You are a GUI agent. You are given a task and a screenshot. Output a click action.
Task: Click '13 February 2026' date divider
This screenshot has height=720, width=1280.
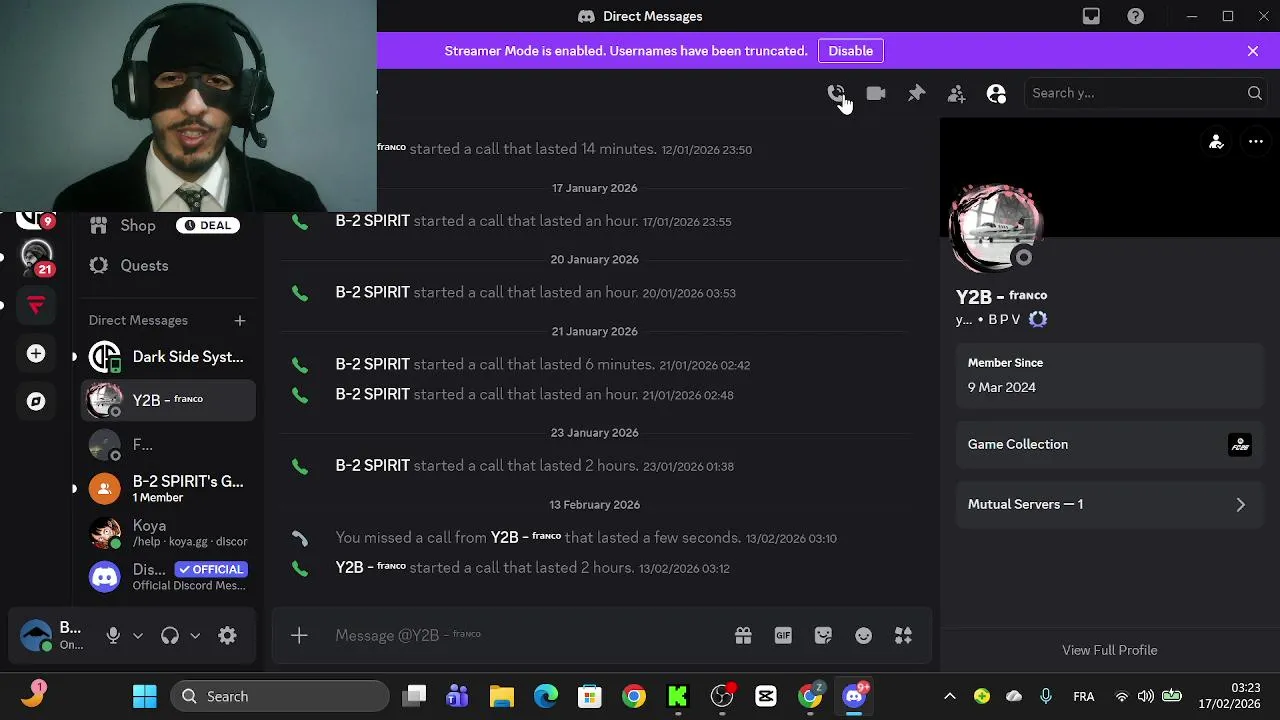point(594,504)
